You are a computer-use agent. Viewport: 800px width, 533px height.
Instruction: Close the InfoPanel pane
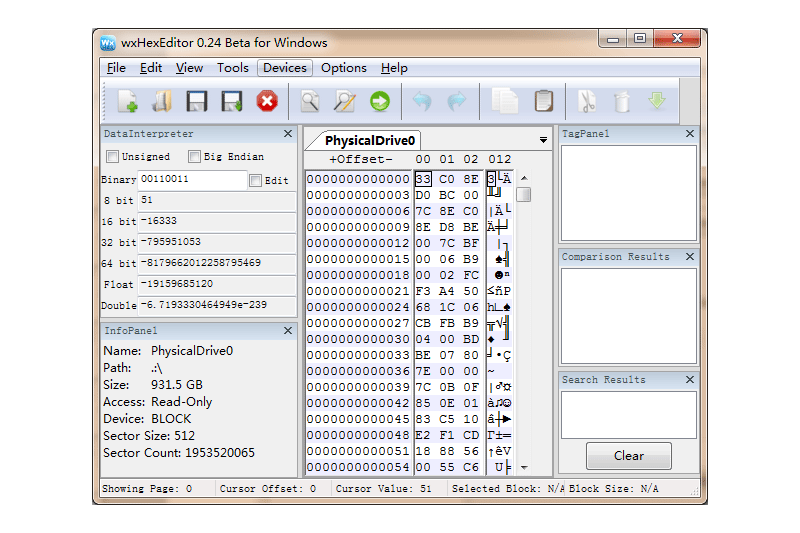coord(288,331)
